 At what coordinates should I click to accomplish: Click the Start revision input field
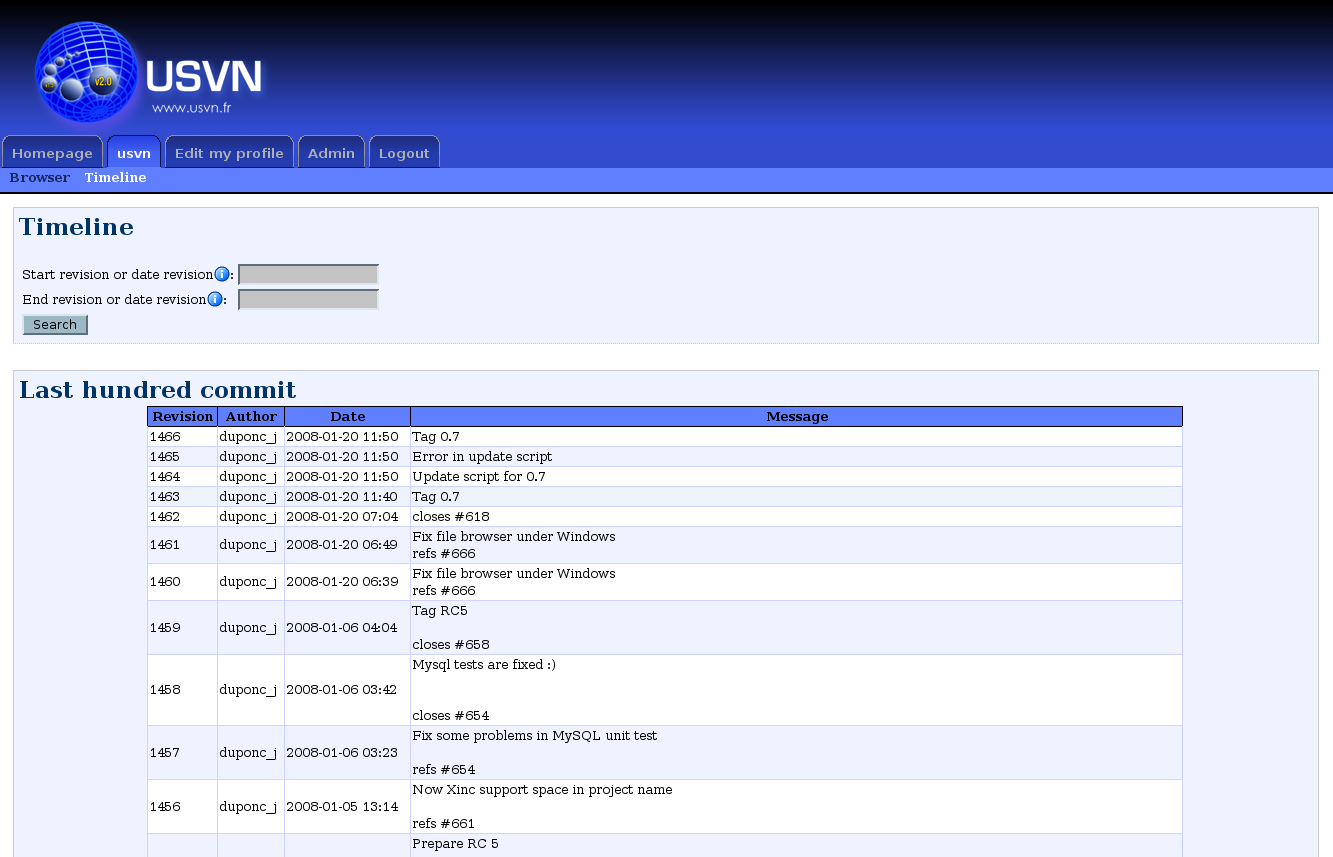pyautogui.click(x=308, y=274)
